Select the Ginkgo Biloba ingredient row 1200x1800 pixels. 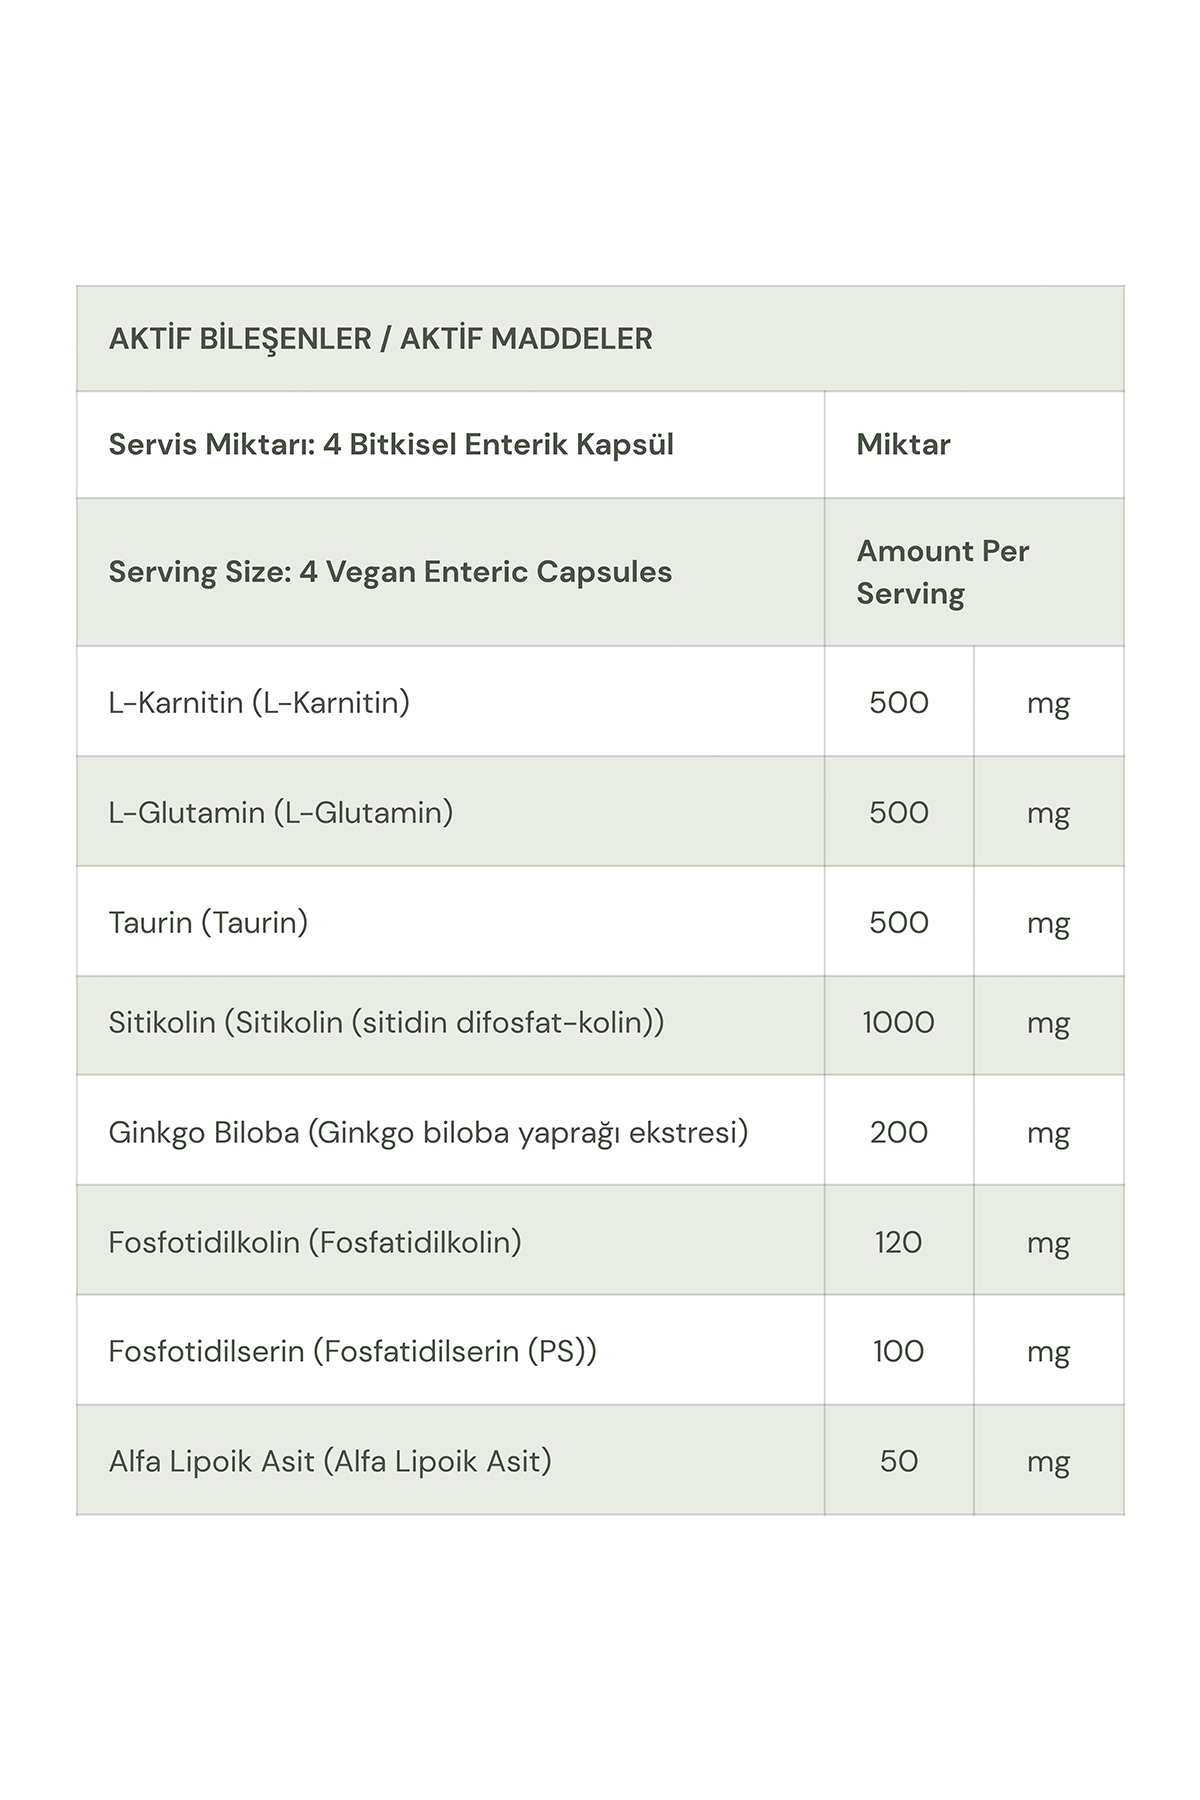click(428, 1133)
